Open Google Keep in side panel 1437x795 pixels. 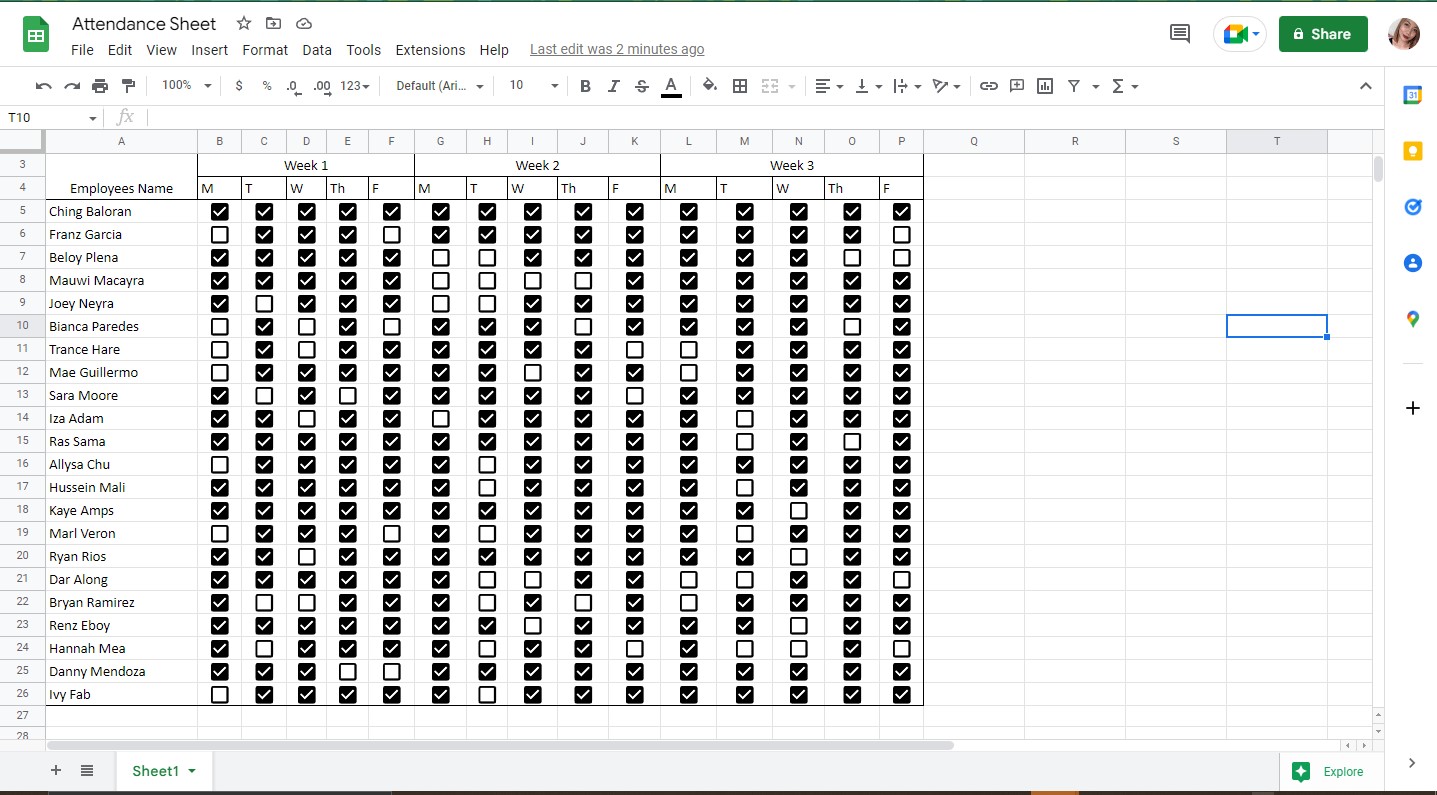(x=1413, y=151)
